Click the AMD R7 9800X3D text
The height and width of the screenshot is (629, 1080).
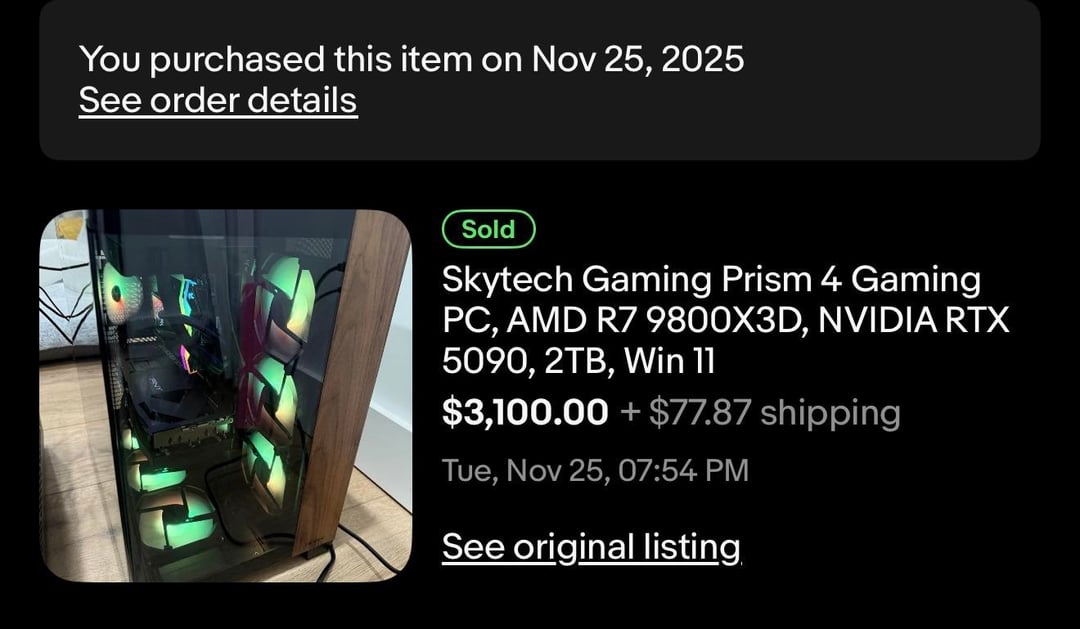click(x=625, y=322)
